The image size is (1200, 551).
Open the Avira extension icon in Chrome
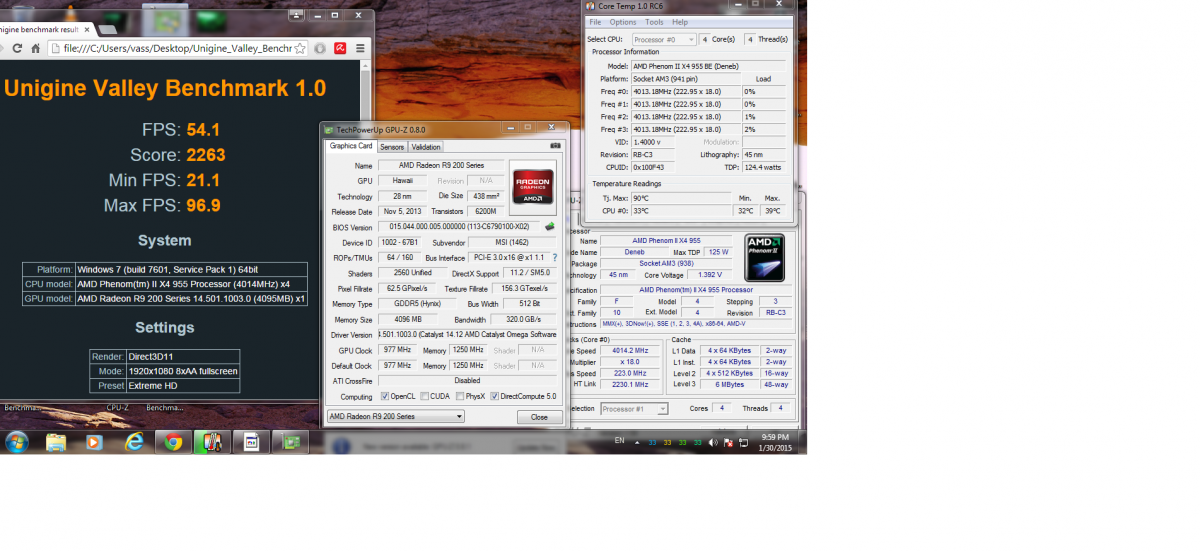(340, 48)
